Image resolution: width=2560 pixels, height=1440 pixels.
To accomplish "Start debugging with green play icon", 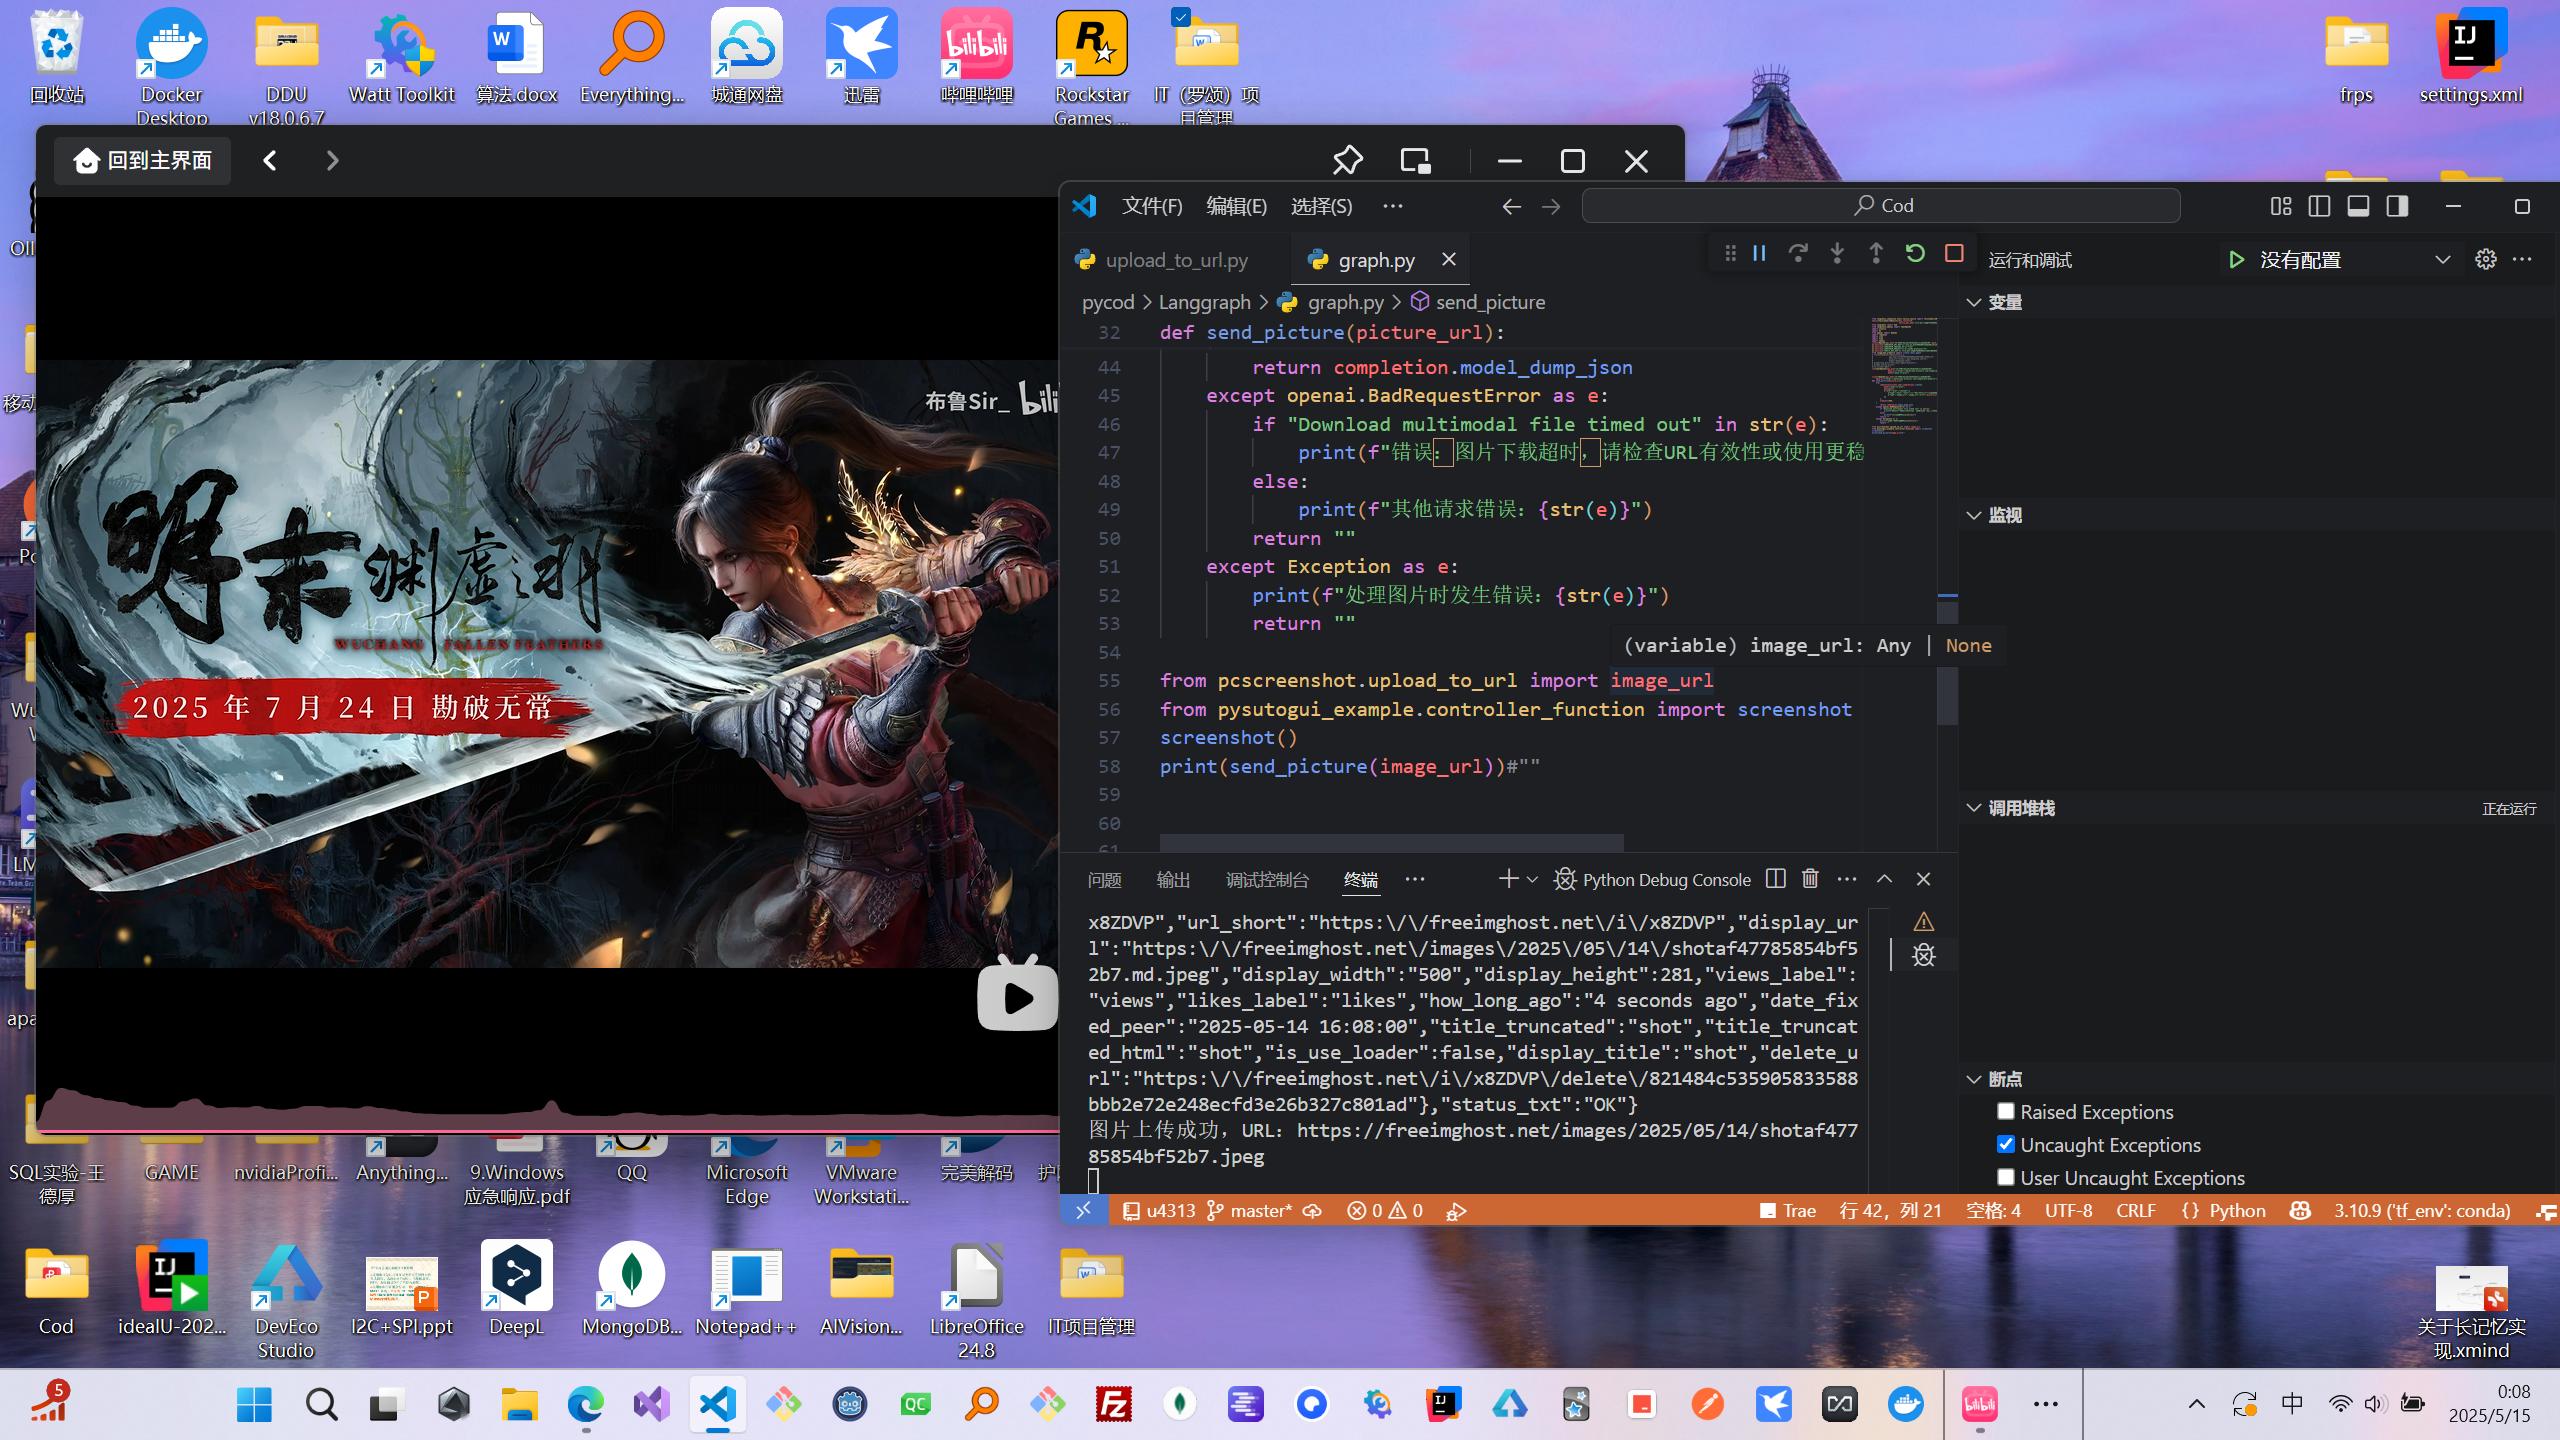I will click(x=2236, y=260).
